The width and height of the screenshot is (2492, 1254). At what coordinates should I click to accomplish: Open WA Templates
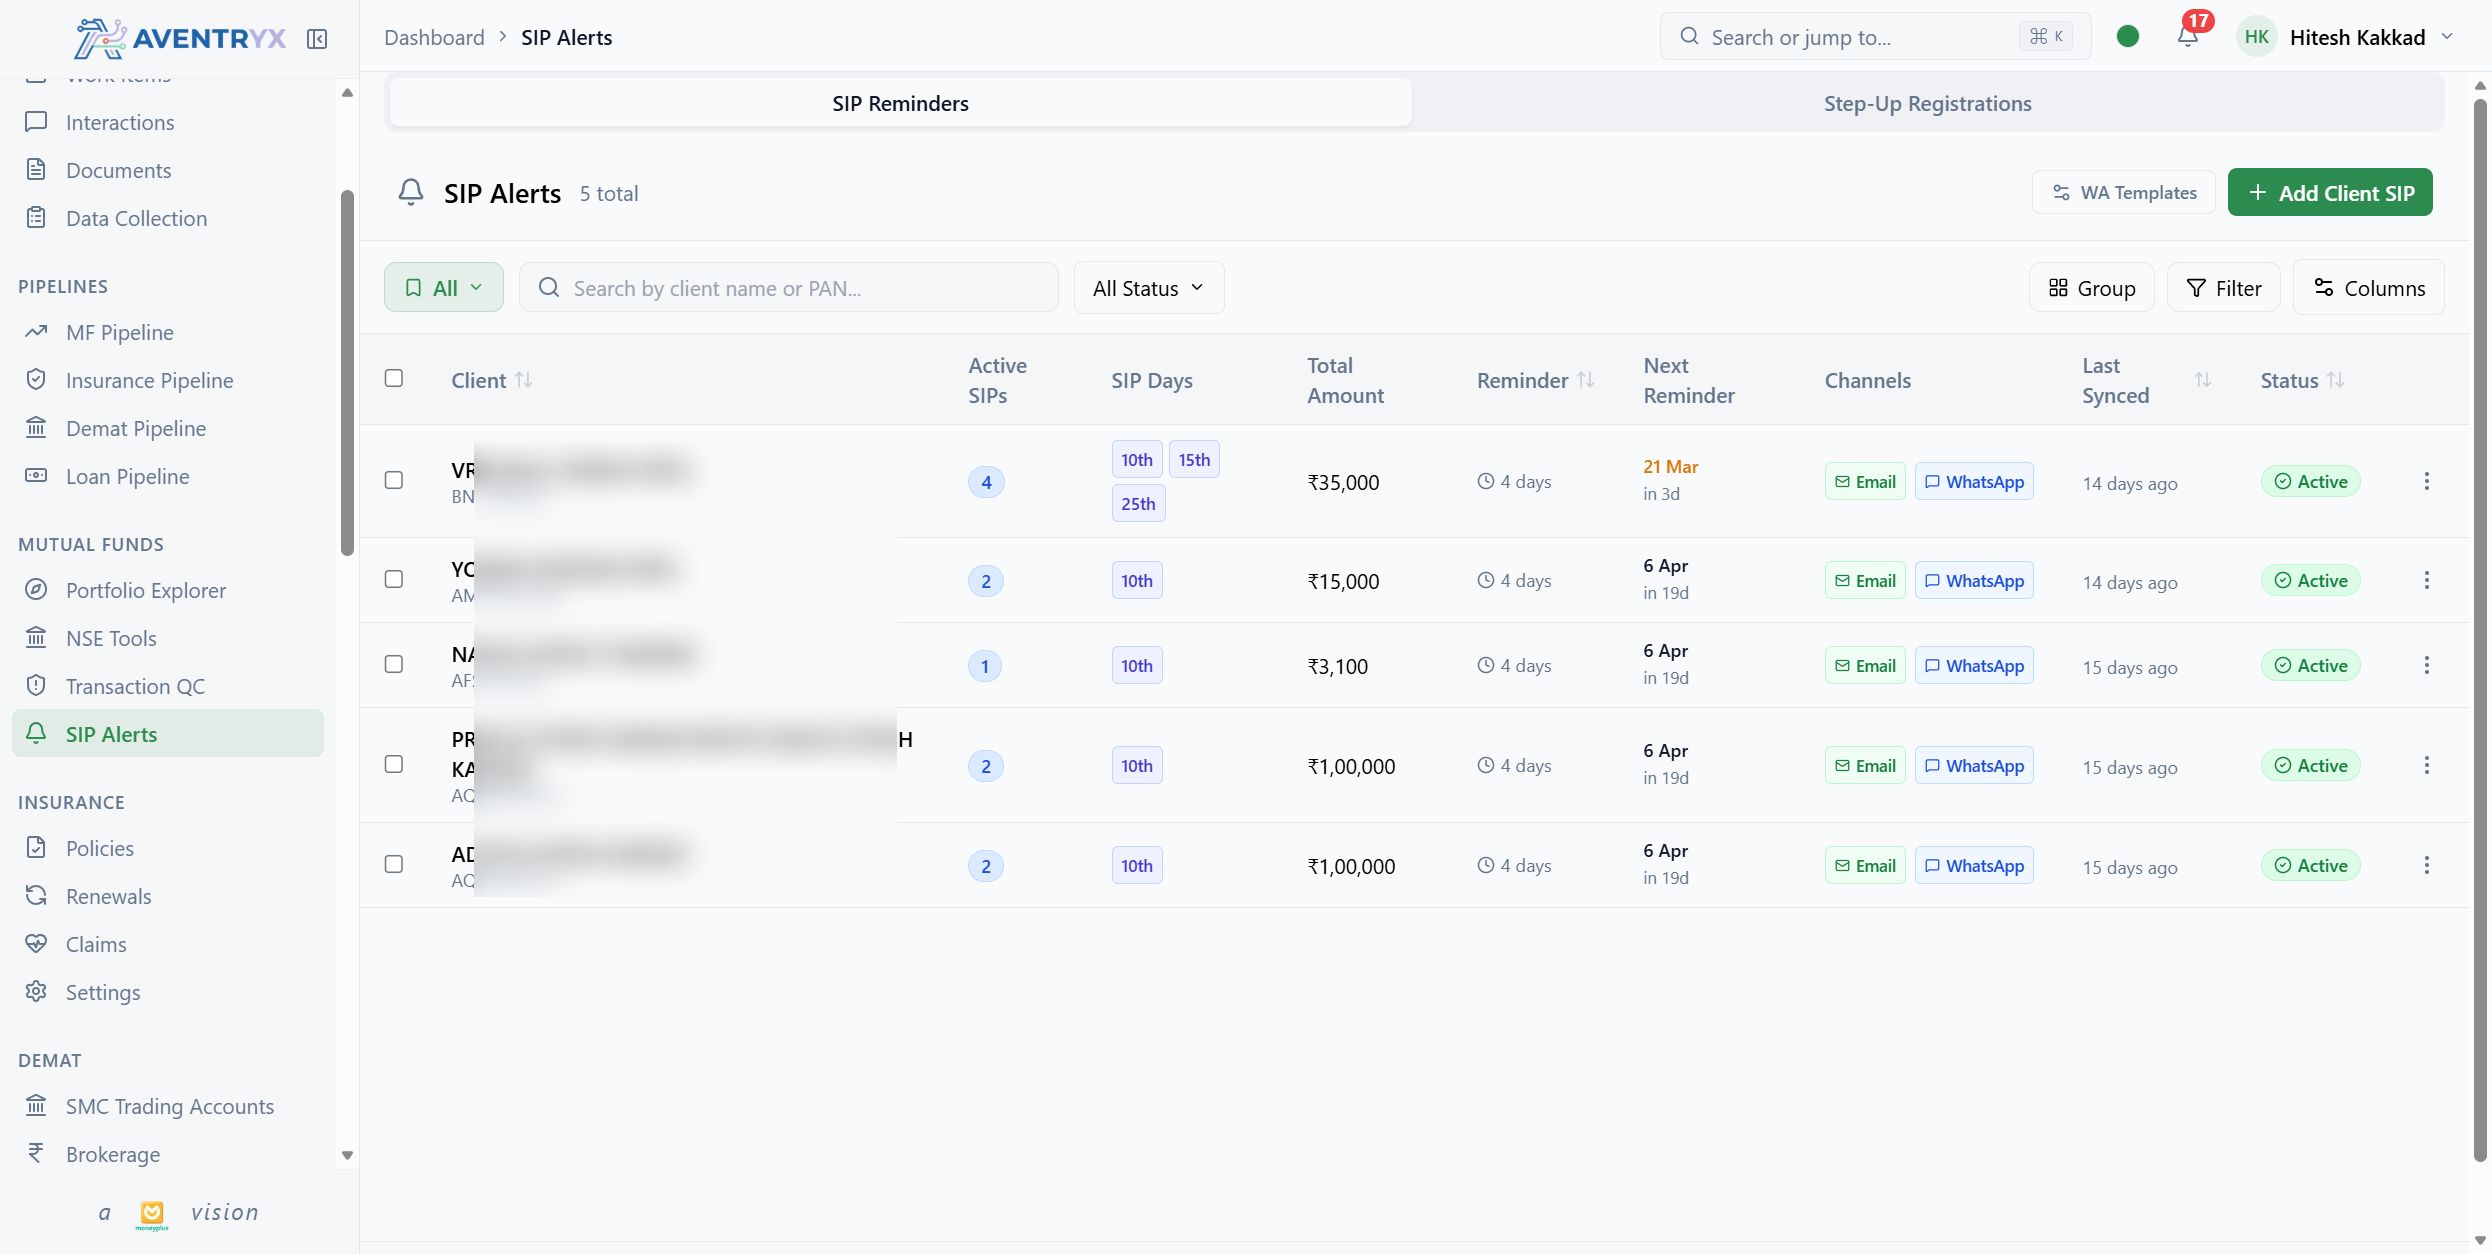pos(2123,192)
